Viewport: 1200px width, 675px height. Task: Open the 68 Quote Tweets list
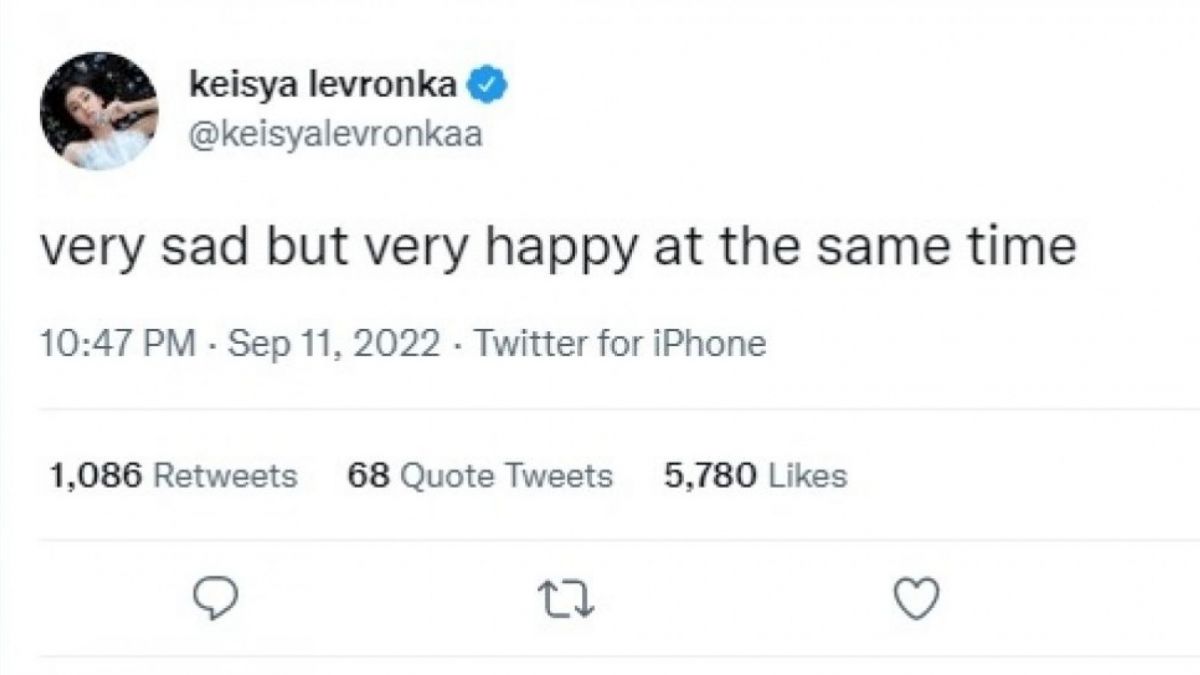click(x=478, y=476)
